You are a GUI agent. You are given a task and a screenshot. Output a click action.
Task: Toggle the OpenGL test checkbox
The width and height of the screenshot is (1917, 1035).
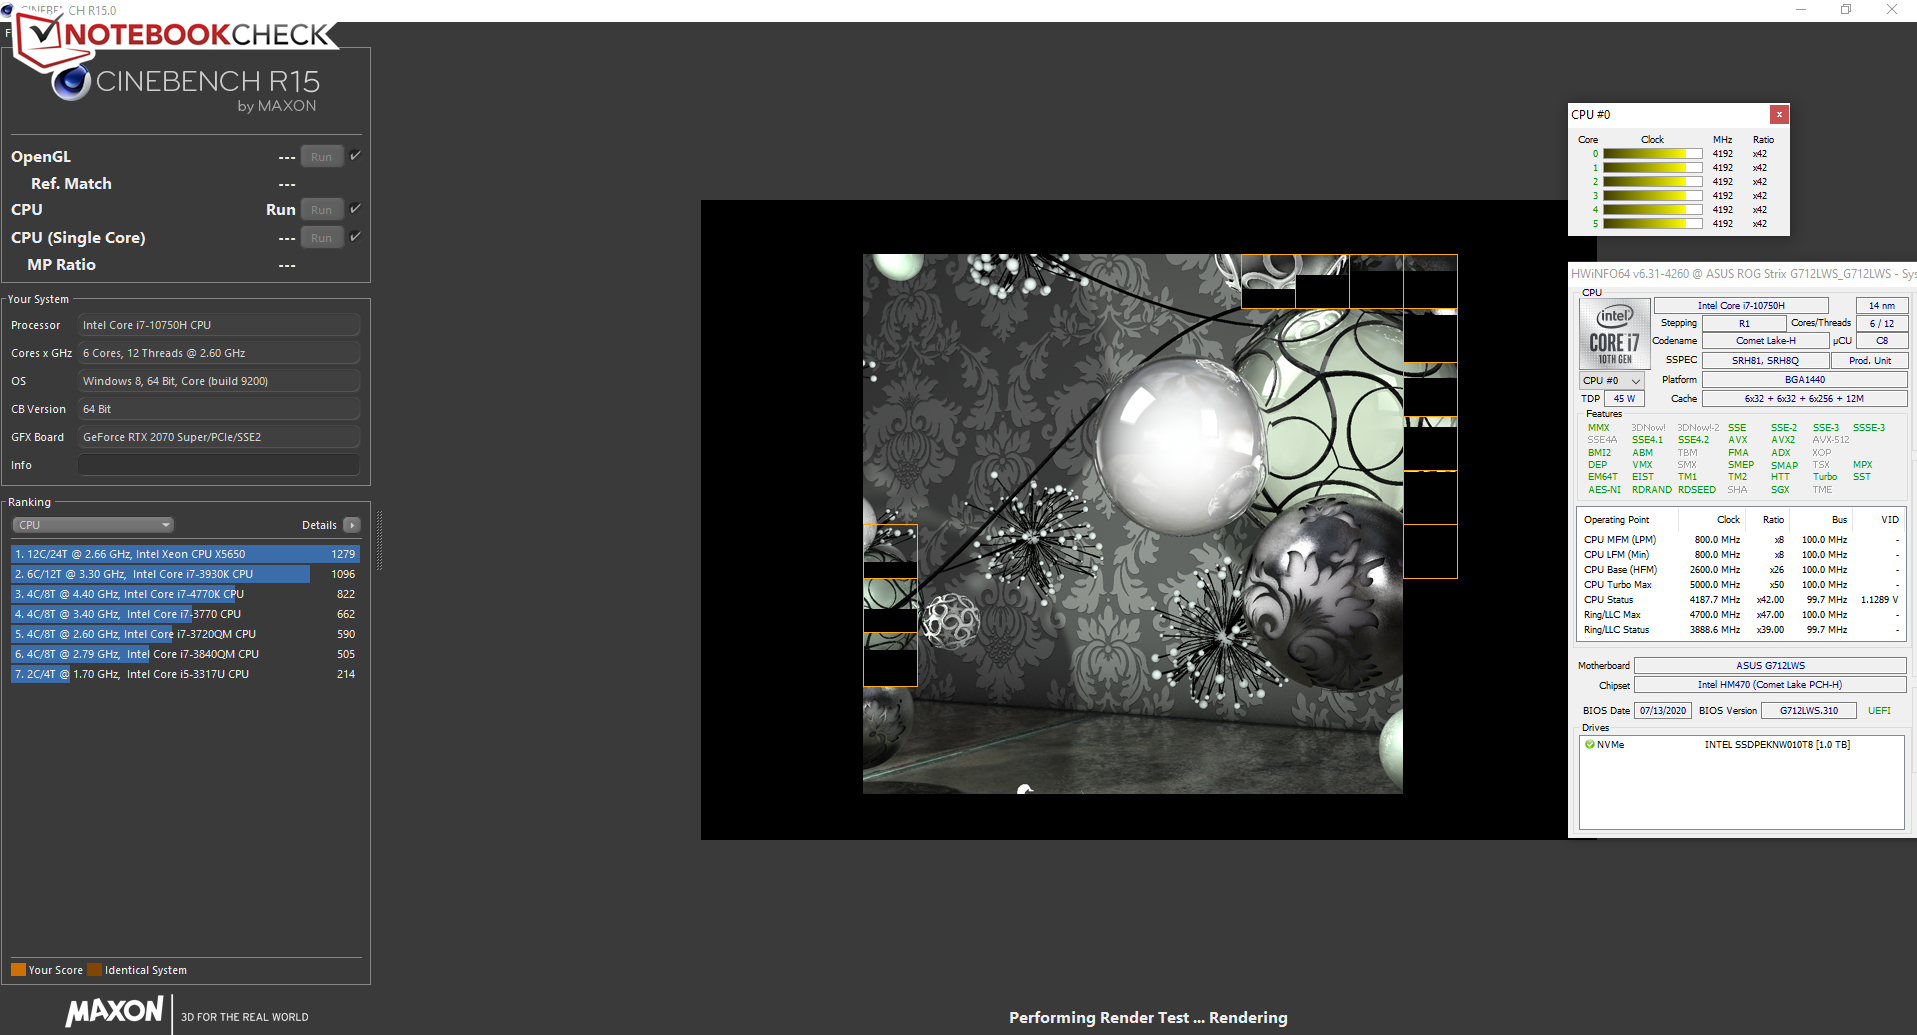(x=355, y=156)
